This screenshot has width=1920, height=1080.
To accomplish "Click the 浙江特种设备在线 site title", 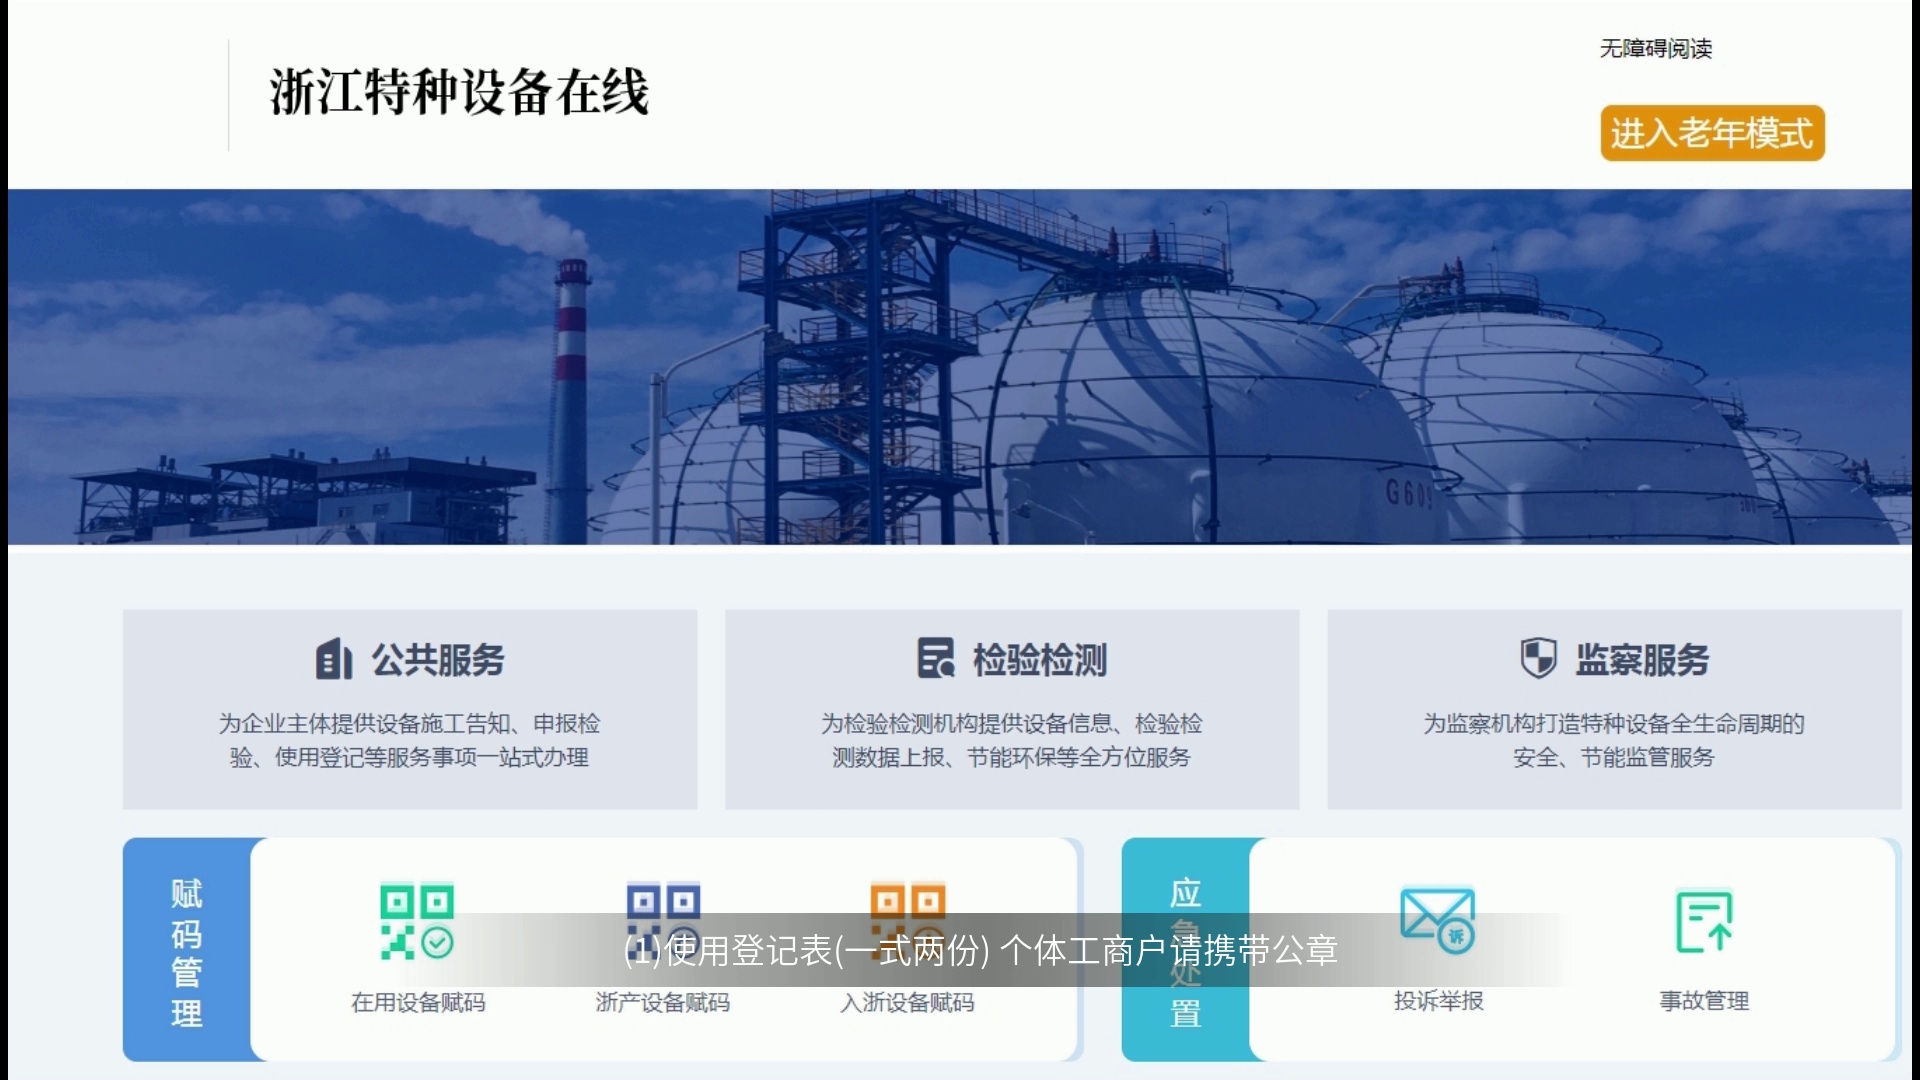I will [459, 93].
